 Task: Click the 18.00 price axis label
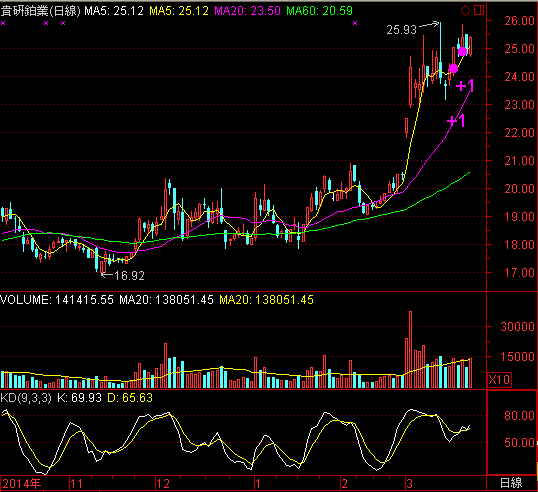(x=519, y=245)
